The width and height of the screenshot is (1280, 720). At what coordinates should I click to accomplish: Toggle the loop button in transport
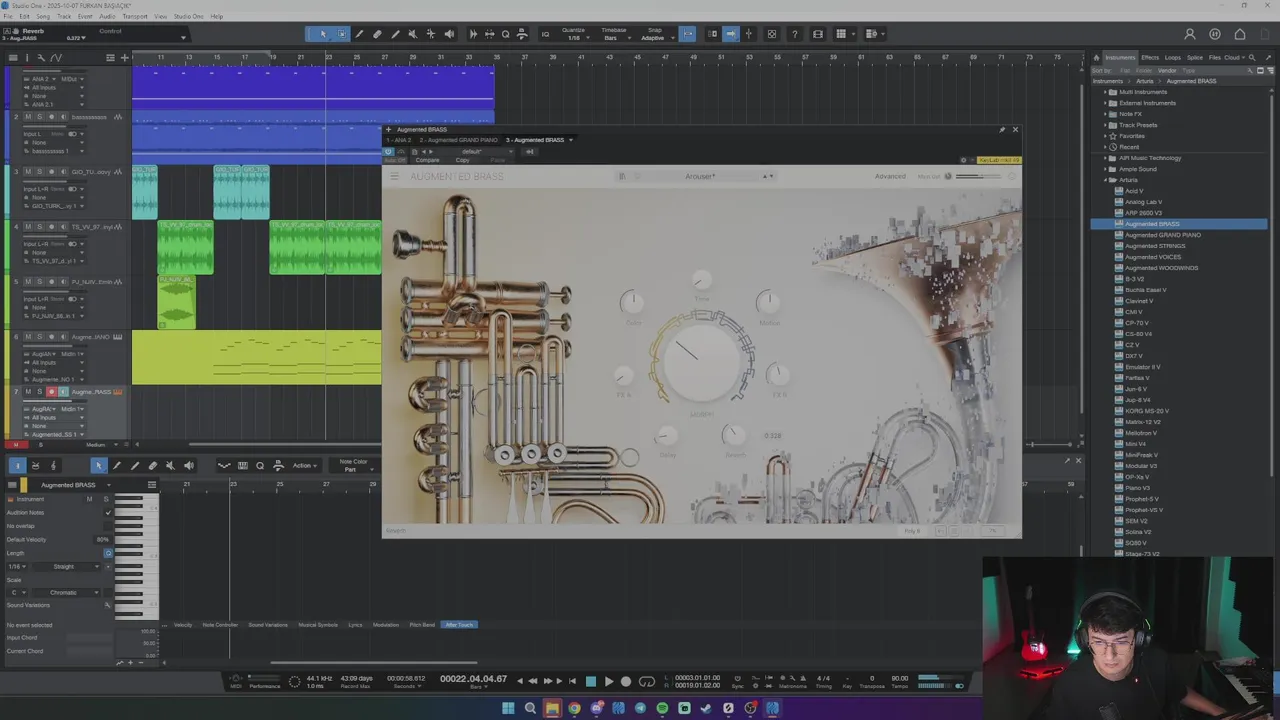coord(646,682)
